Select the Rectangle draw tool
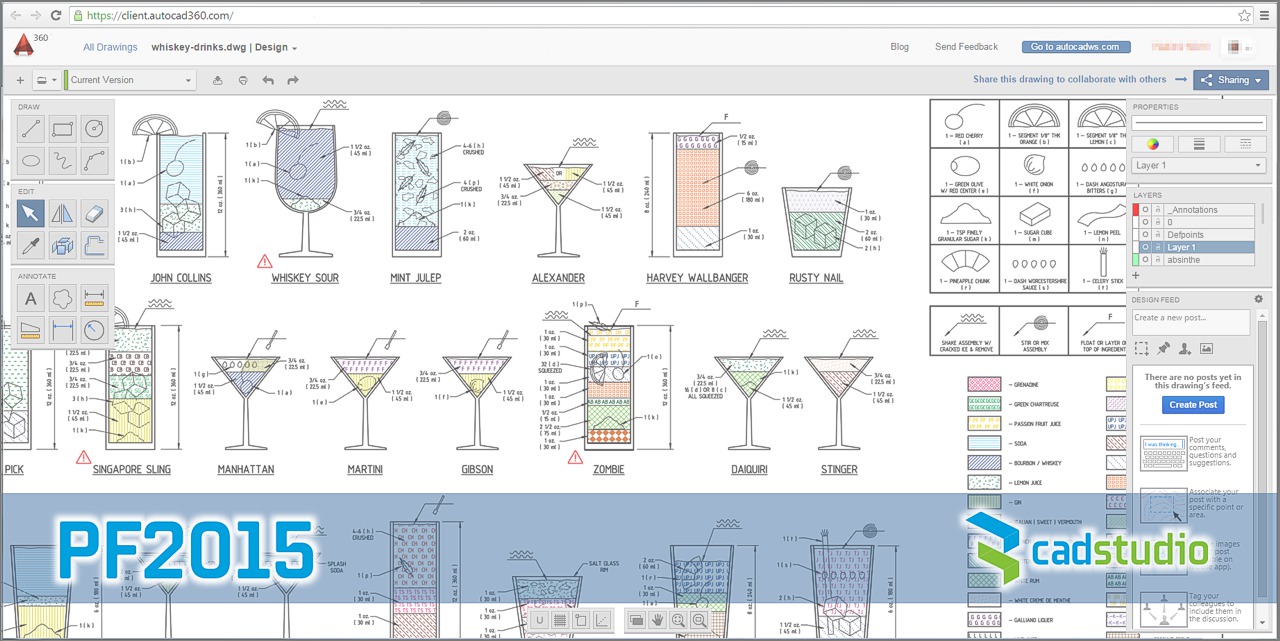 (x=62, y=128)
